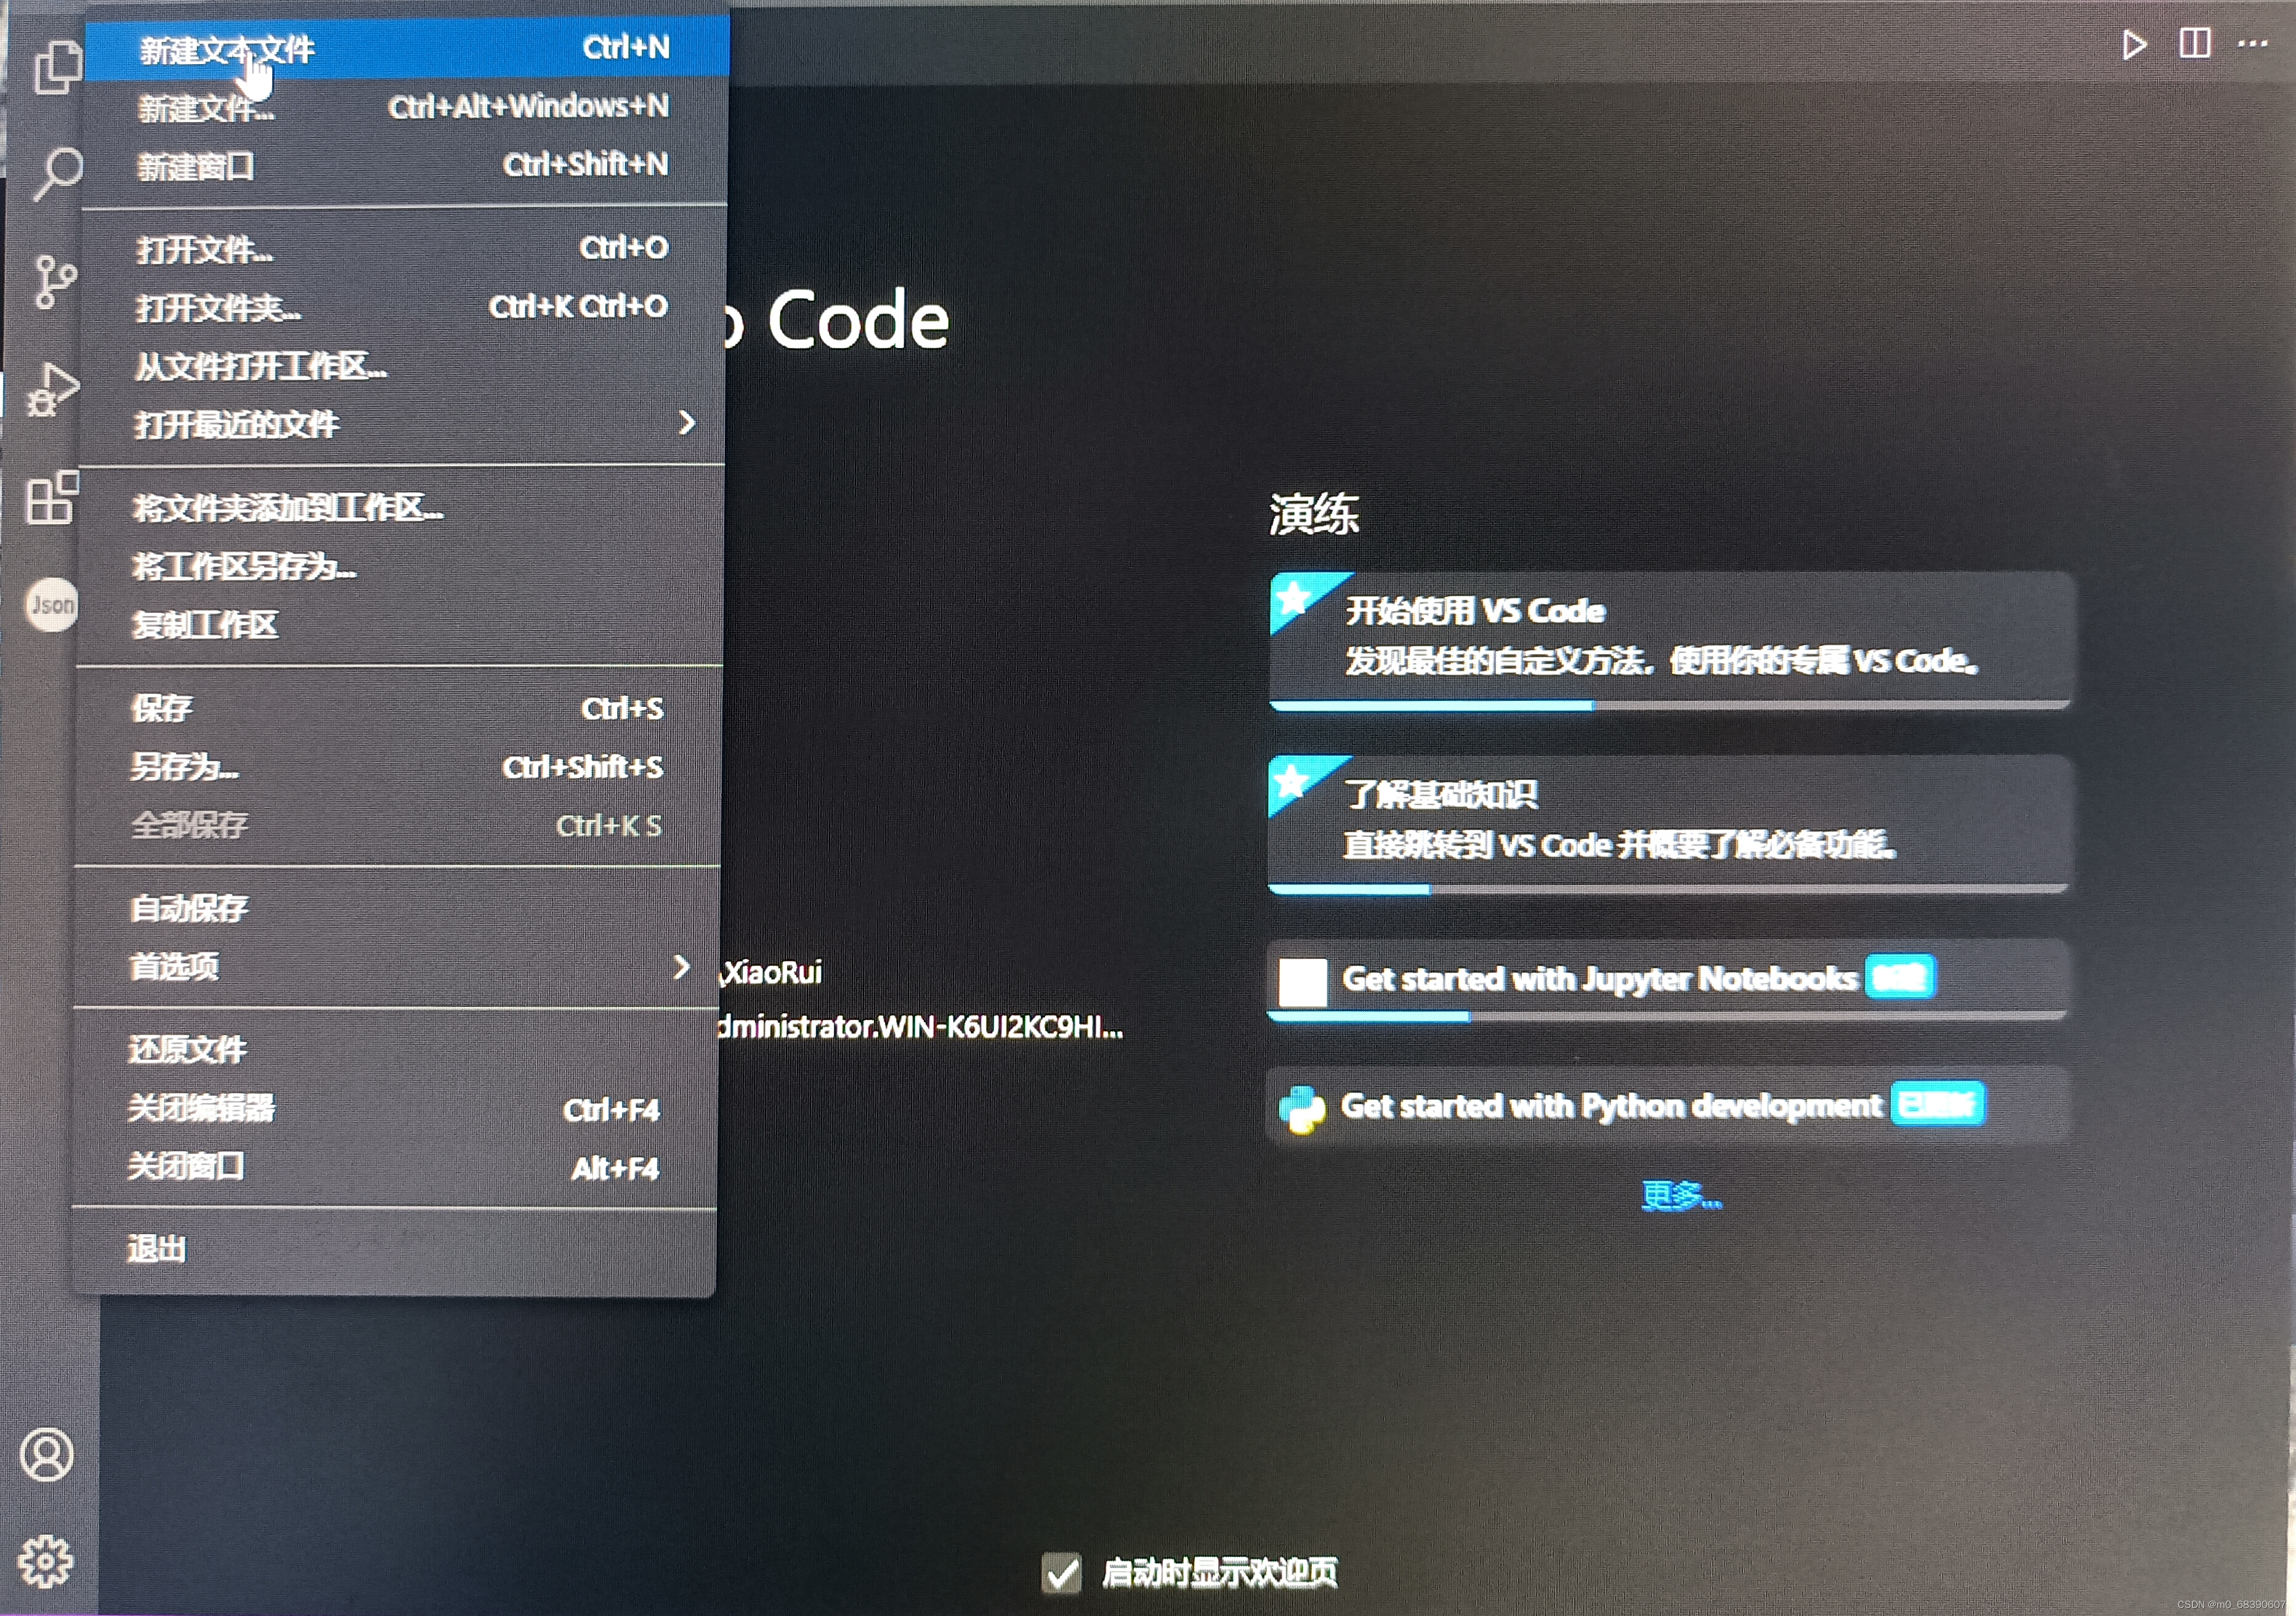Screen dimensions: 2296x1616
Task: Open the Extensions view icon
Action: tap(52, 497)
